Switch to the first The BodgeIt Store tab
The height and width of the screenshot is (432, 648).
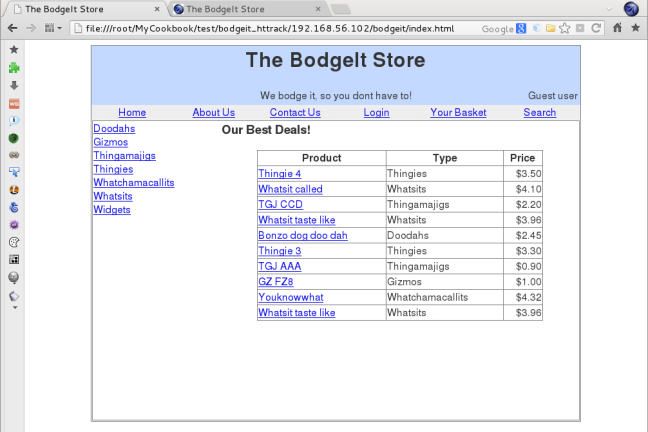85,9
